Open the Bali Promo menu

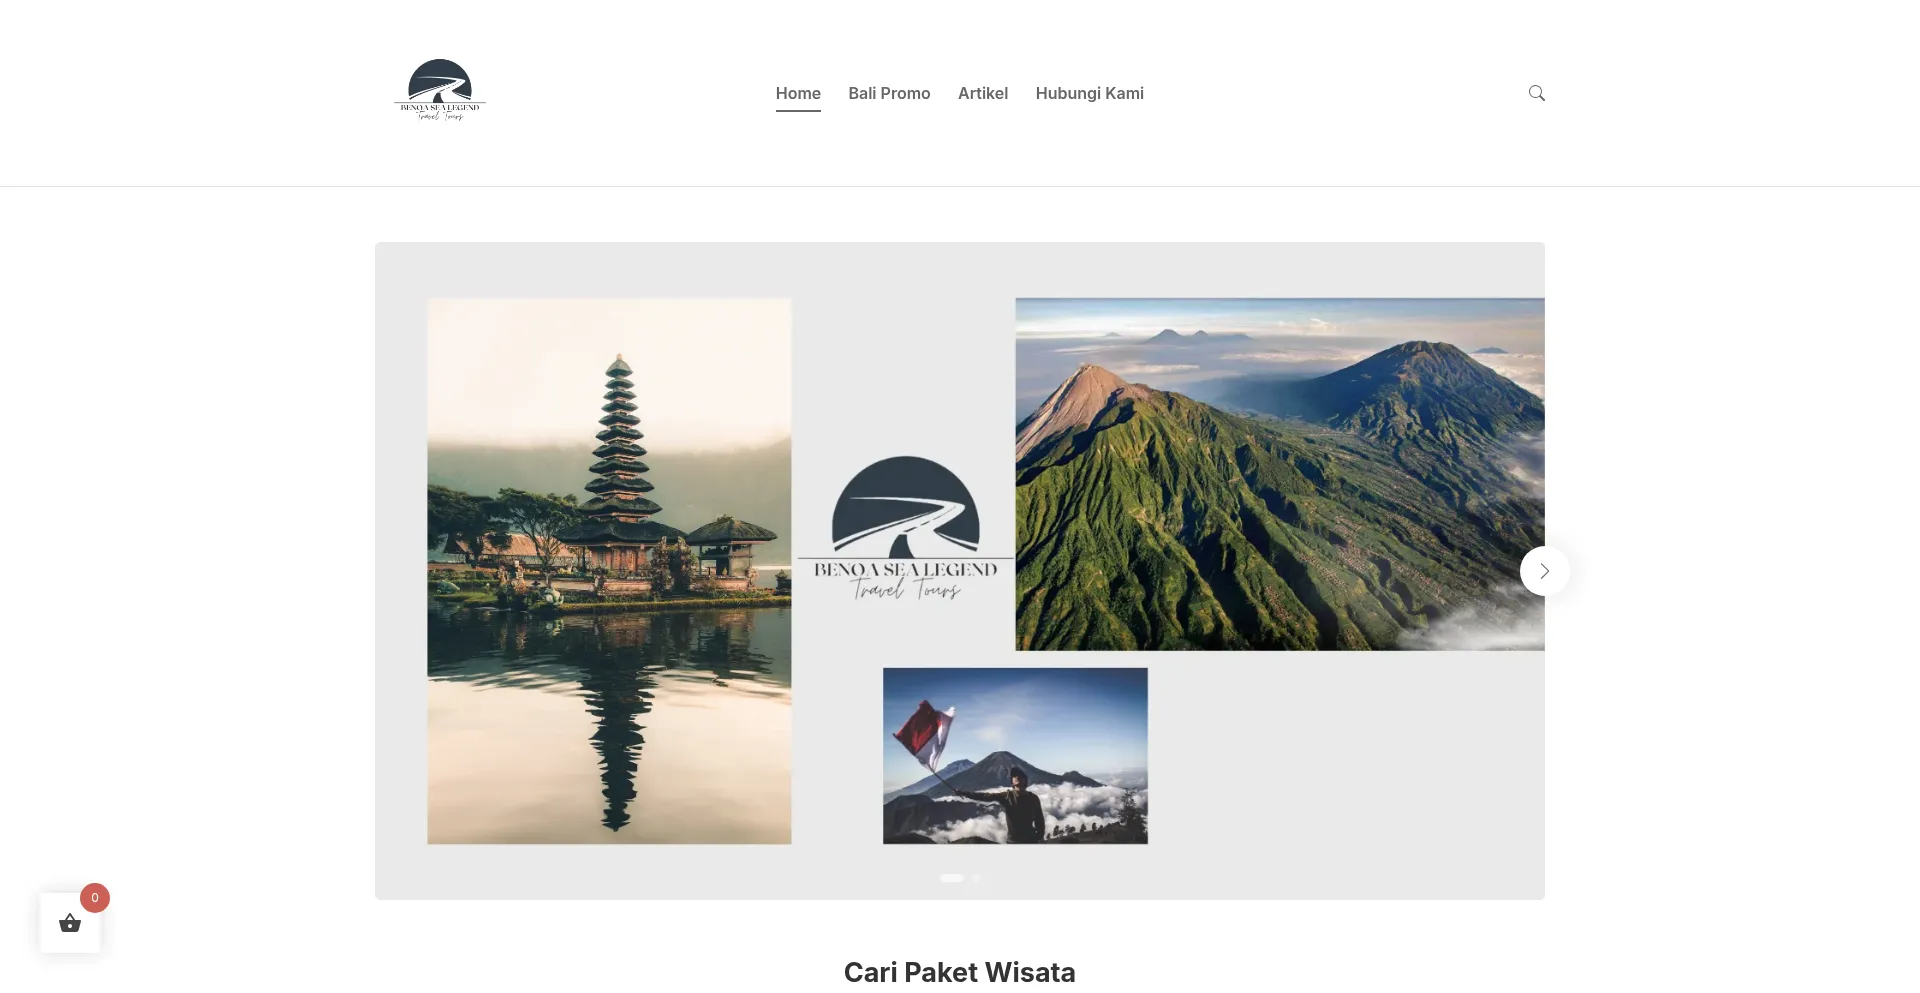[x=889, y=93]
